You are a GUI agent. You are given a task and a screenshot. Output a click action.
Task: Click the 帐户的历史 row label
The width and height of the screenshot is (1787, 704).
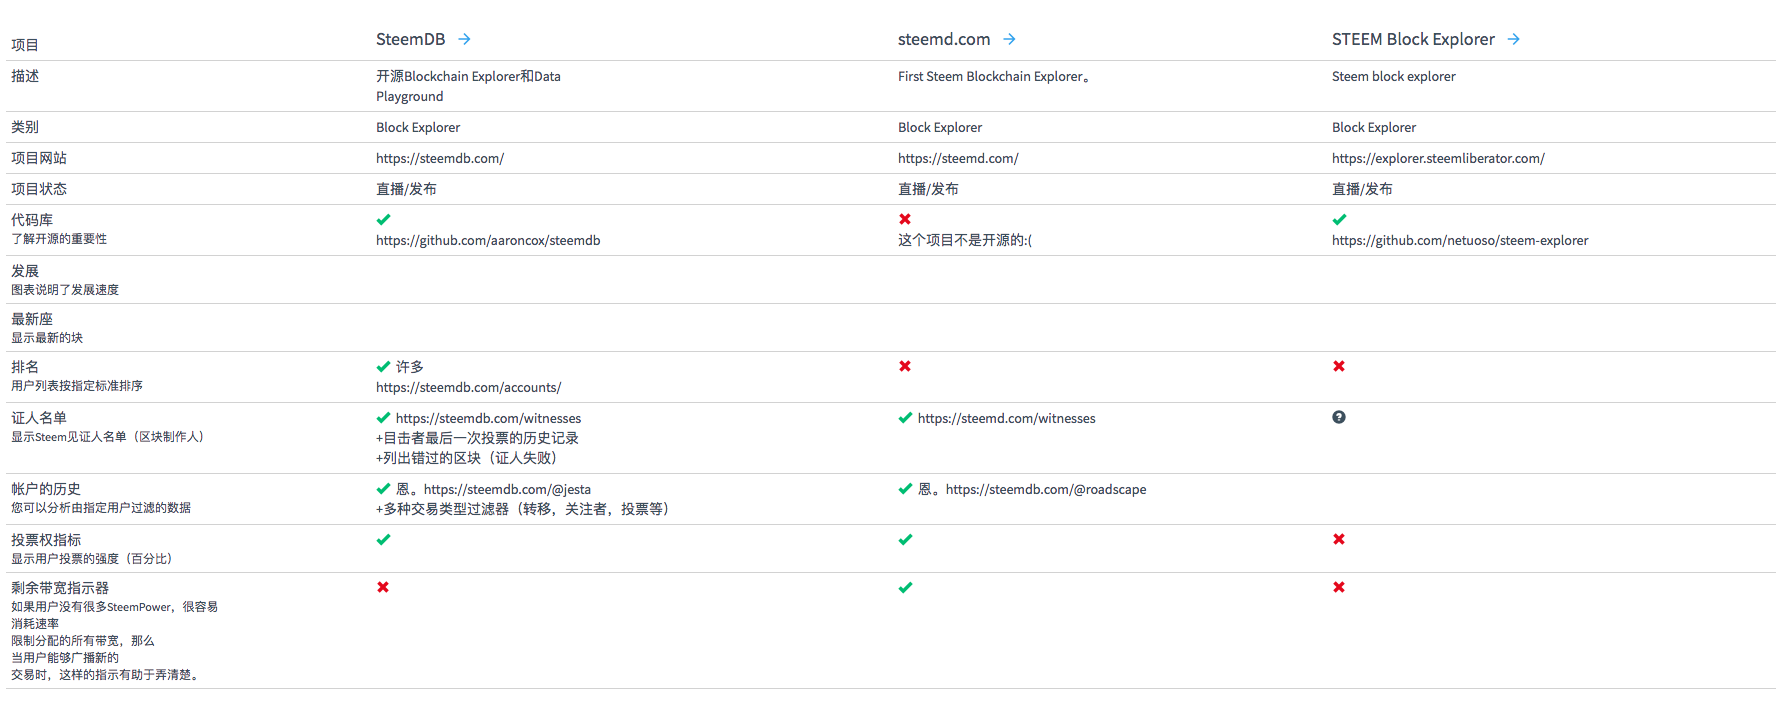coord(46,489)
